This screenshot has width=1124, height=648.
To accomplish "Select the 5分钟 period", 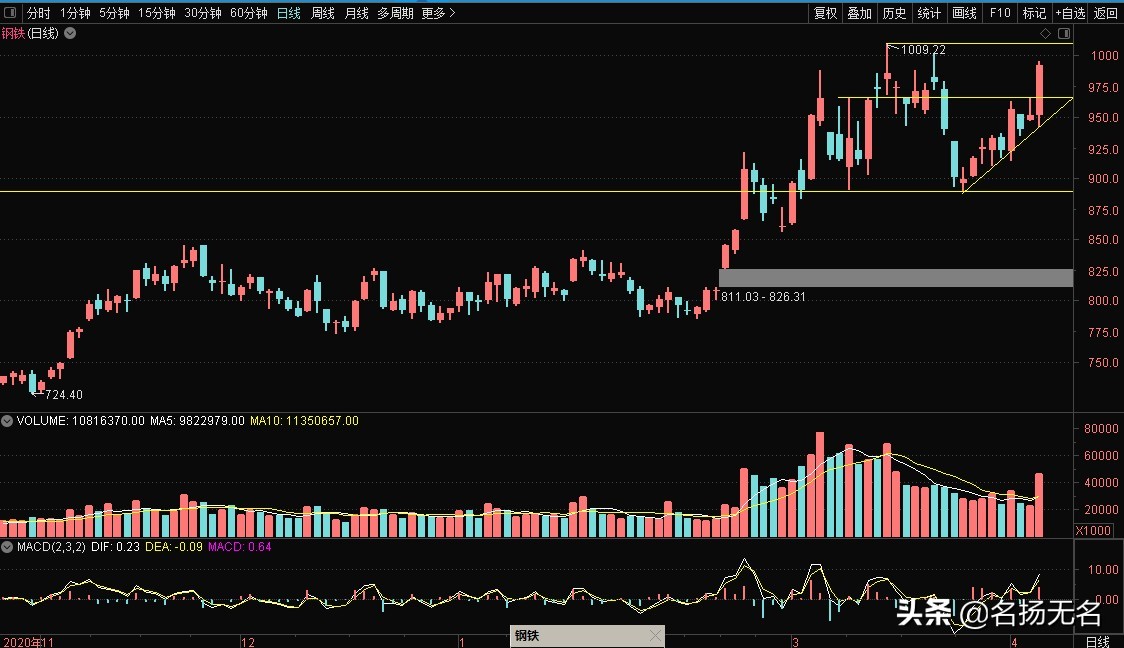I will [114, 13].
